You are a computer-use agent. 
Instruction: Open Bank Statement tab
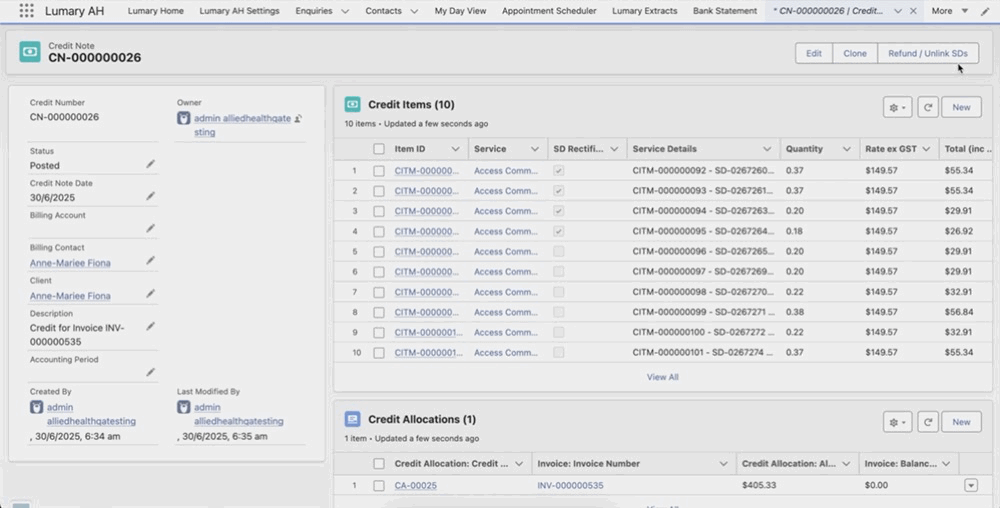[725, 11]
